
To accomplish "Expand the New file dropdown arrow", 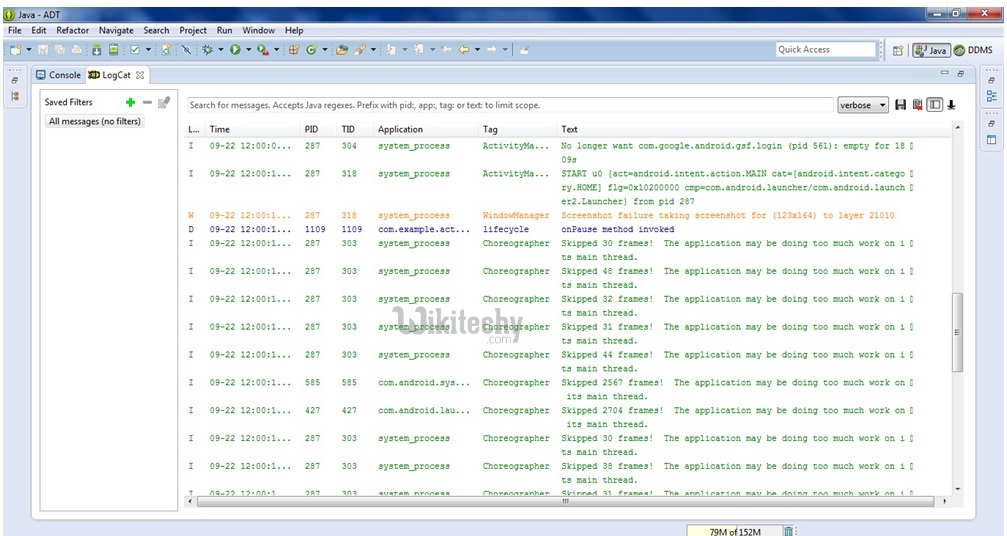I will [29, 49].
